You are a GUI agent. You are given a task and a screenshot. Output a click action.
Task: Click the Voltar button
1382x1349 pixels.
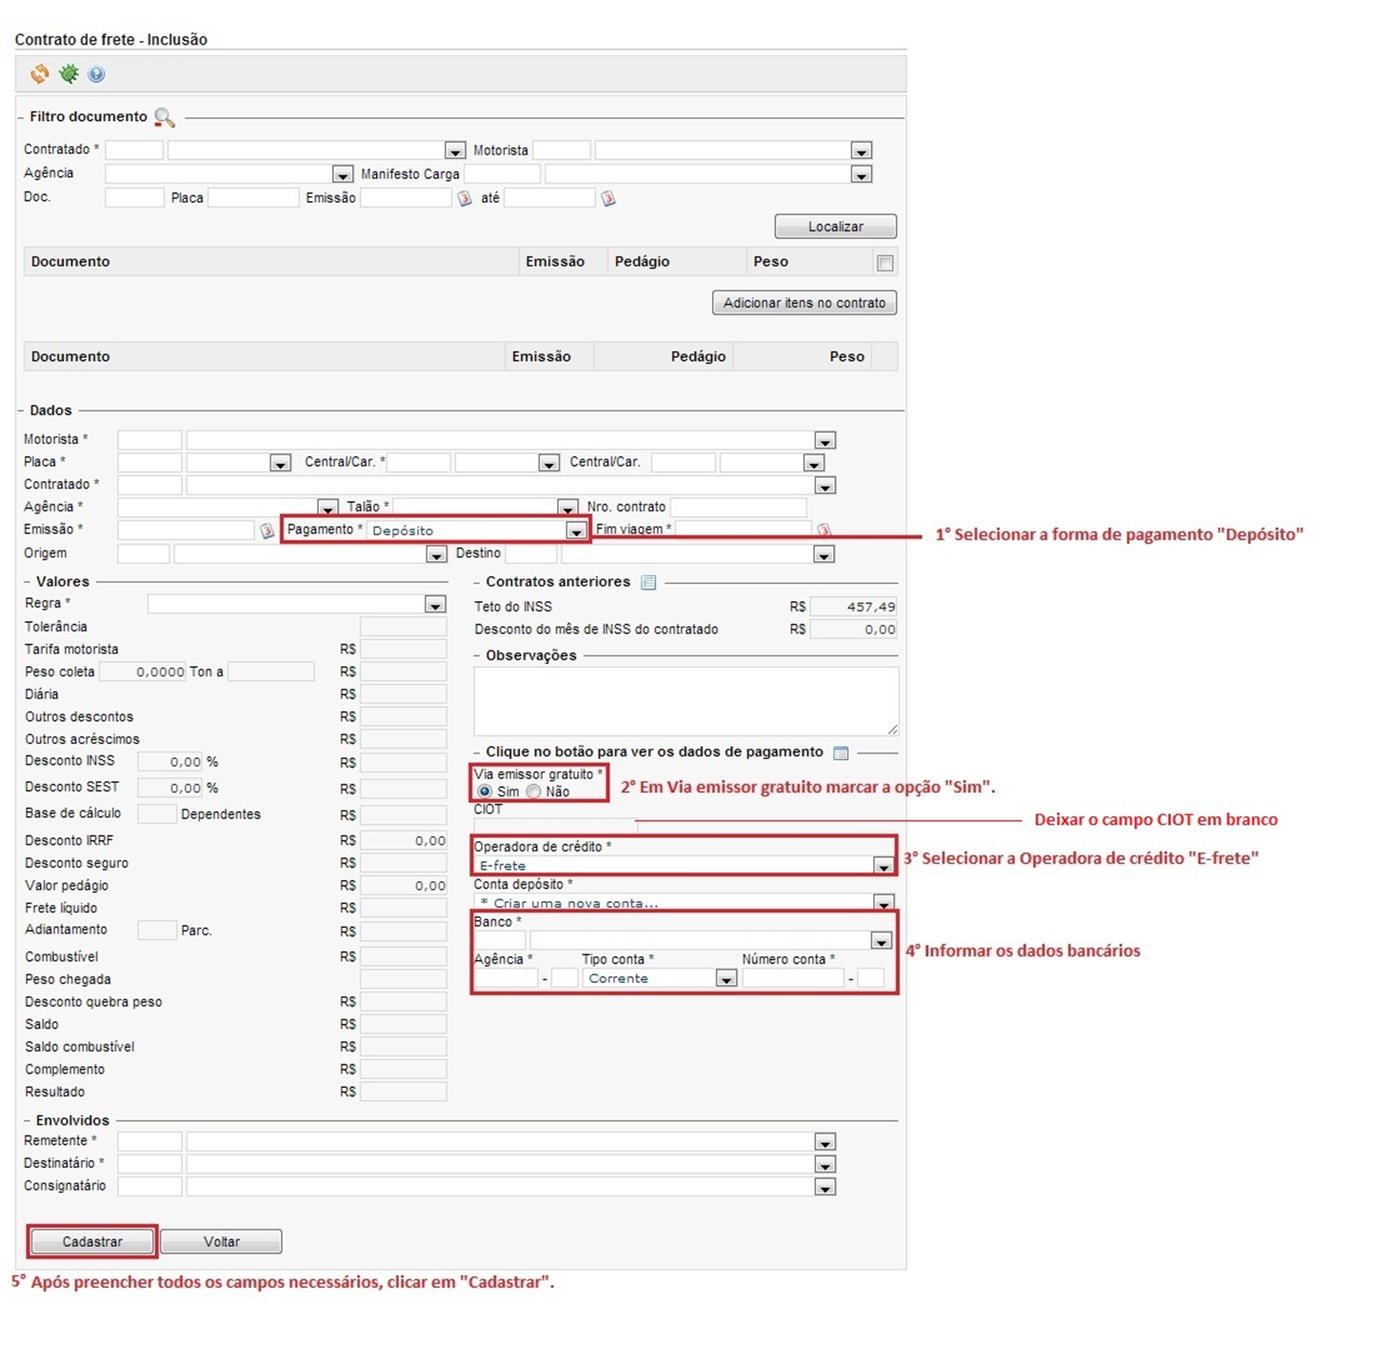(221, 1242)
